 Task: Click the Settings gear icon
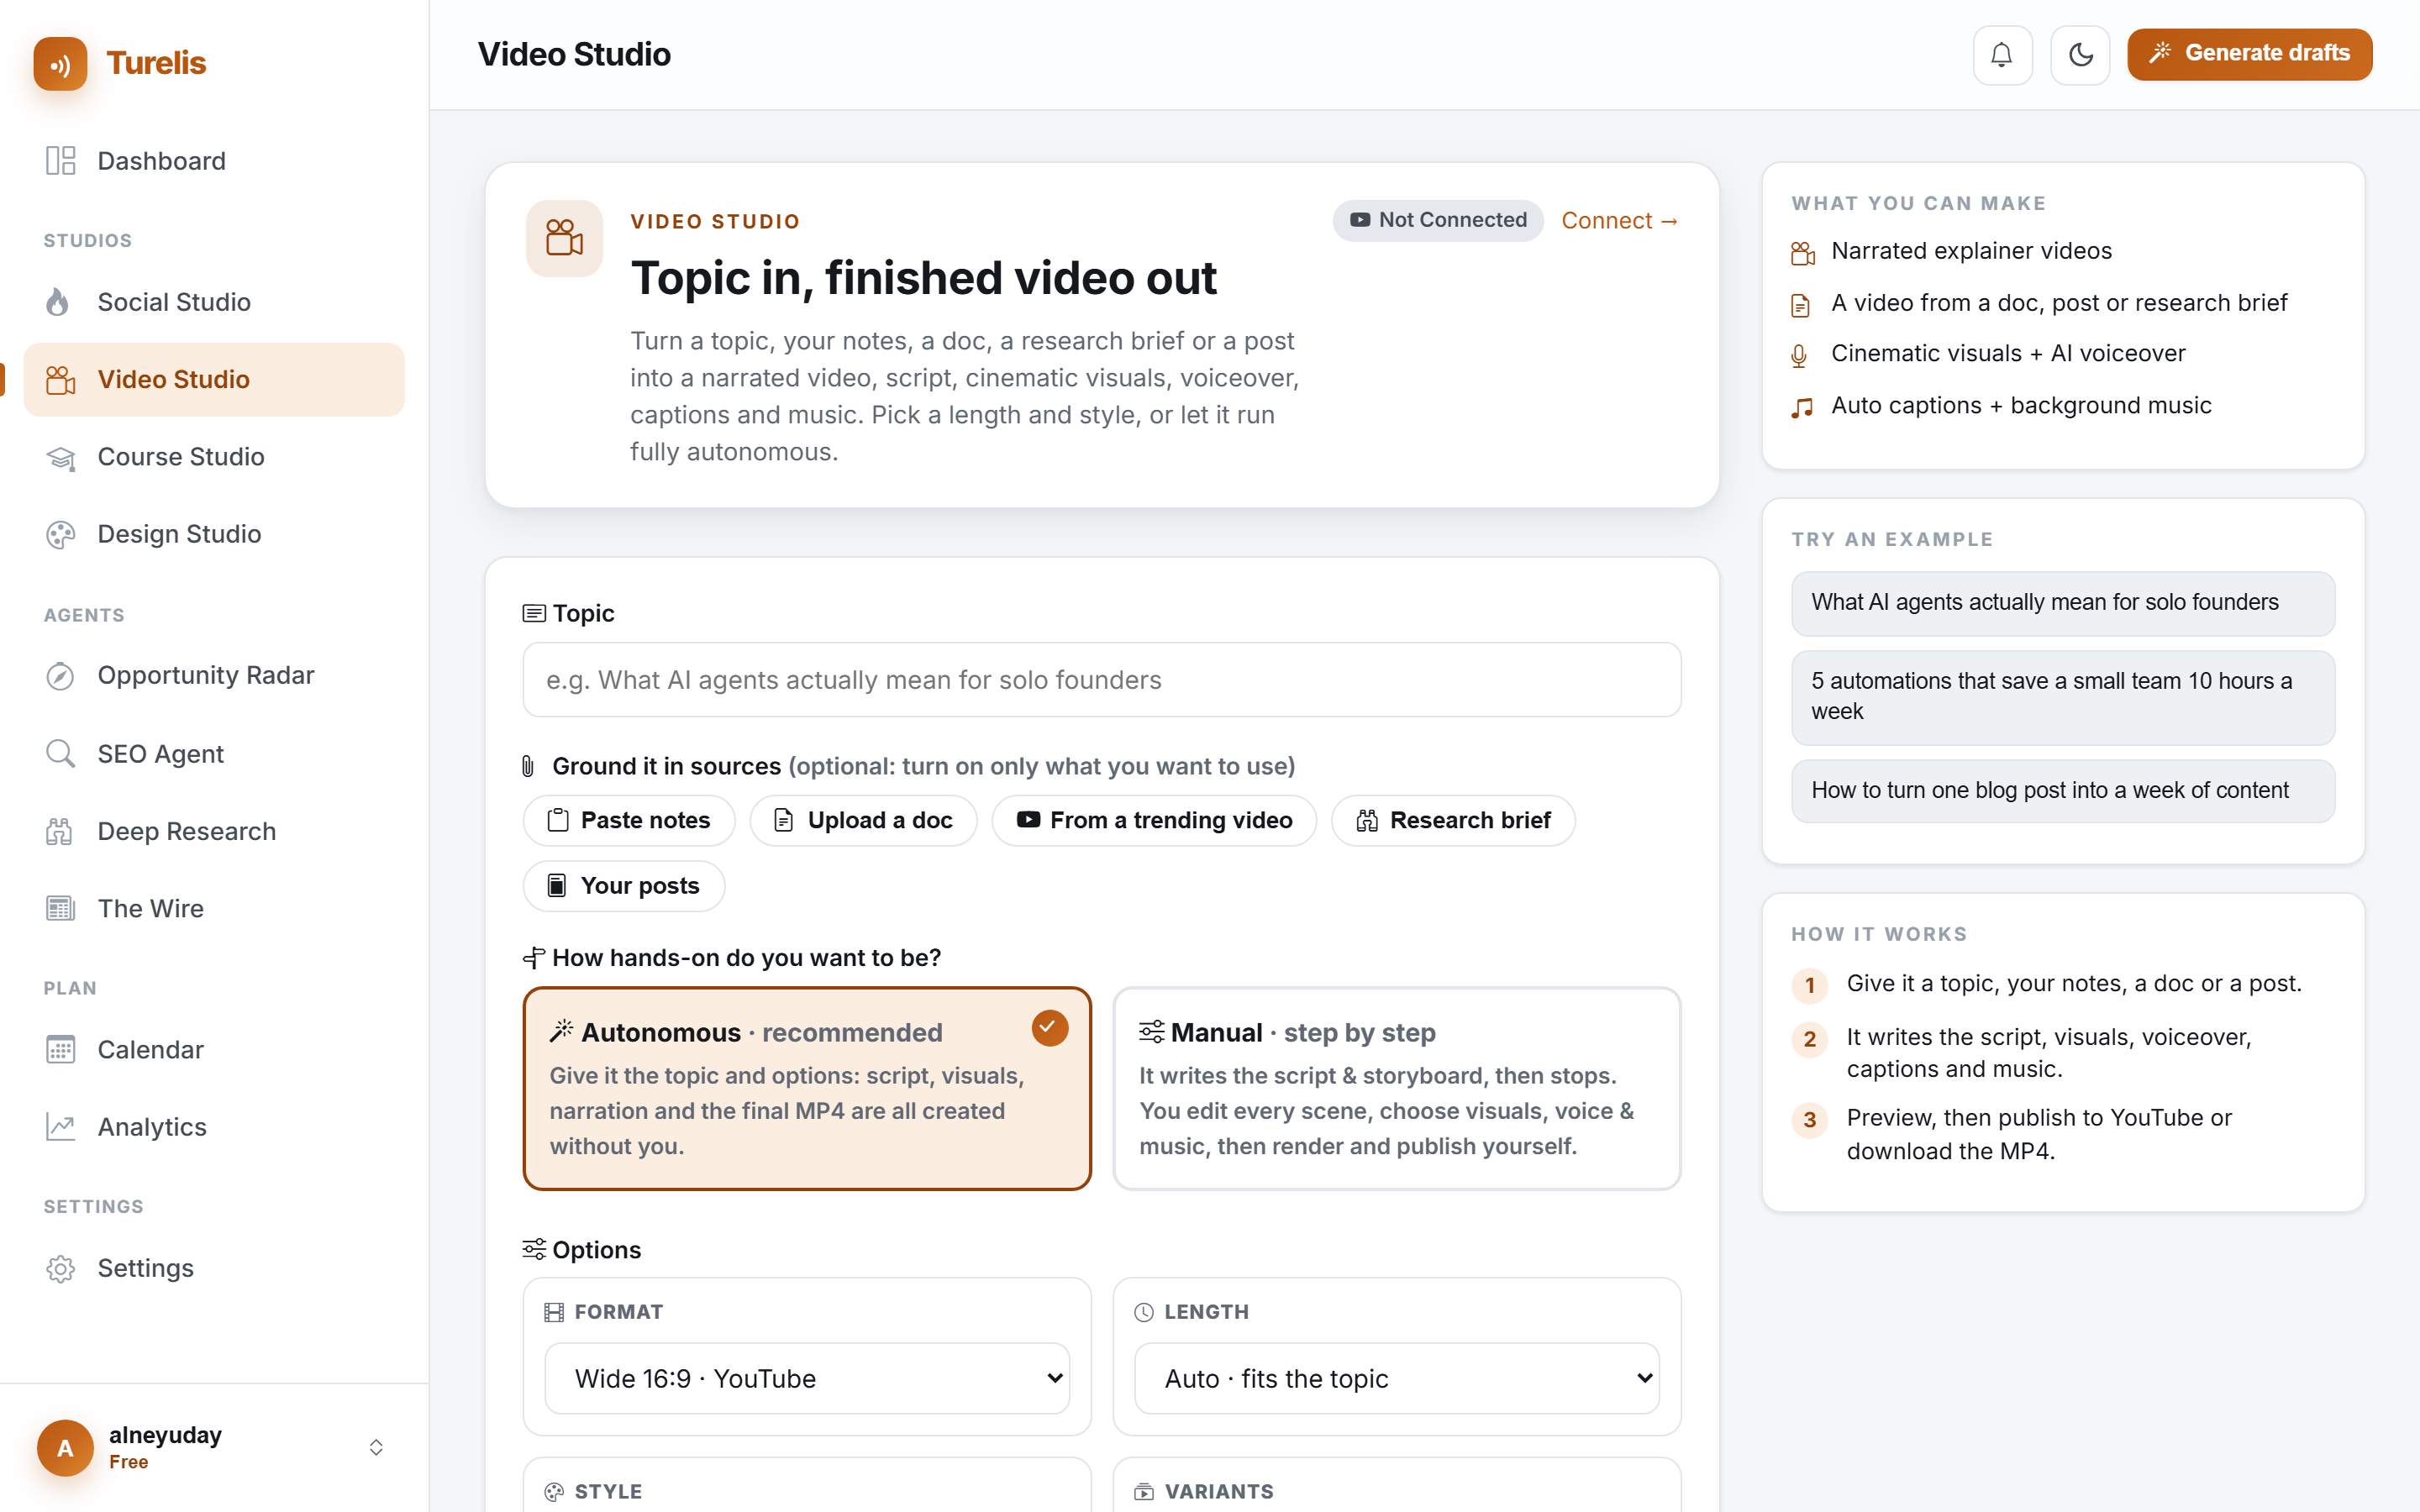[60, 1268]
